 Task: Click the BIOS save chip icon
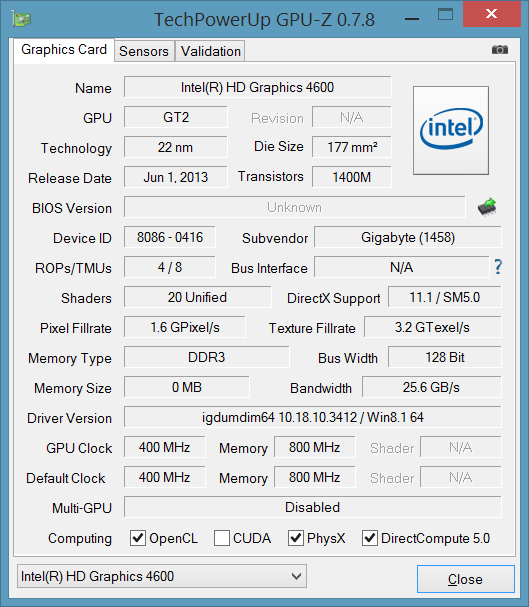point(487,207)
